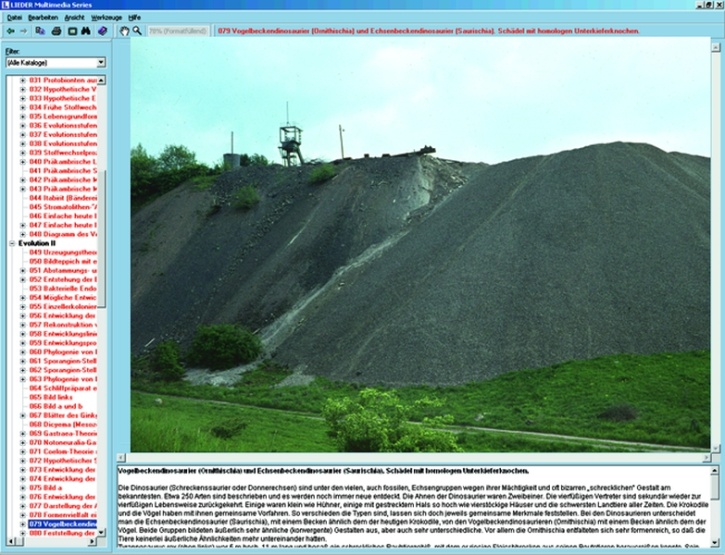Image resolution: width=725 pixels, height=555 pixels.
Task: Click the green back arrow icon
Action: 9,31
